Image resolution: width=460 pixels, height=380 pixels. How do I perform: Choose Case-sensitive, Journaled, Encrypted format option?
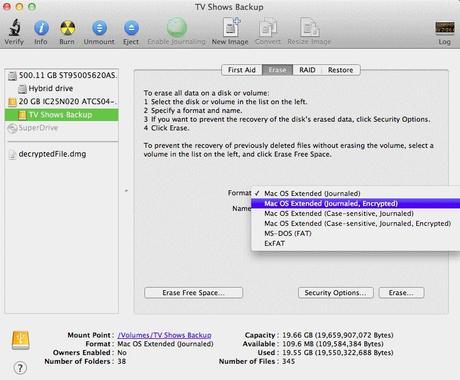355,223
